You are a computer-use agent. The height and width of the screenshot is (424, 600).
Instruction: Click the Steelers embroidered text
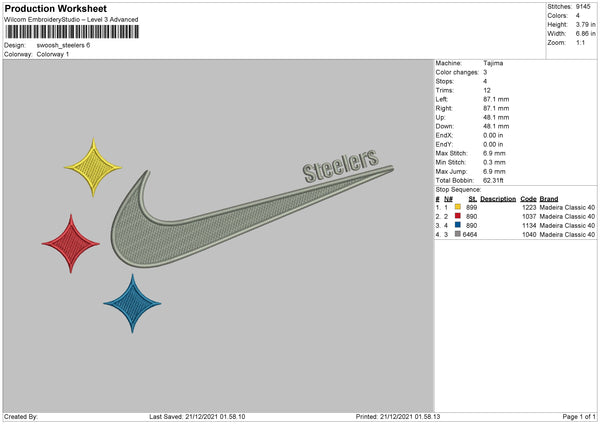pyautogui.click(x=341, y=165)
